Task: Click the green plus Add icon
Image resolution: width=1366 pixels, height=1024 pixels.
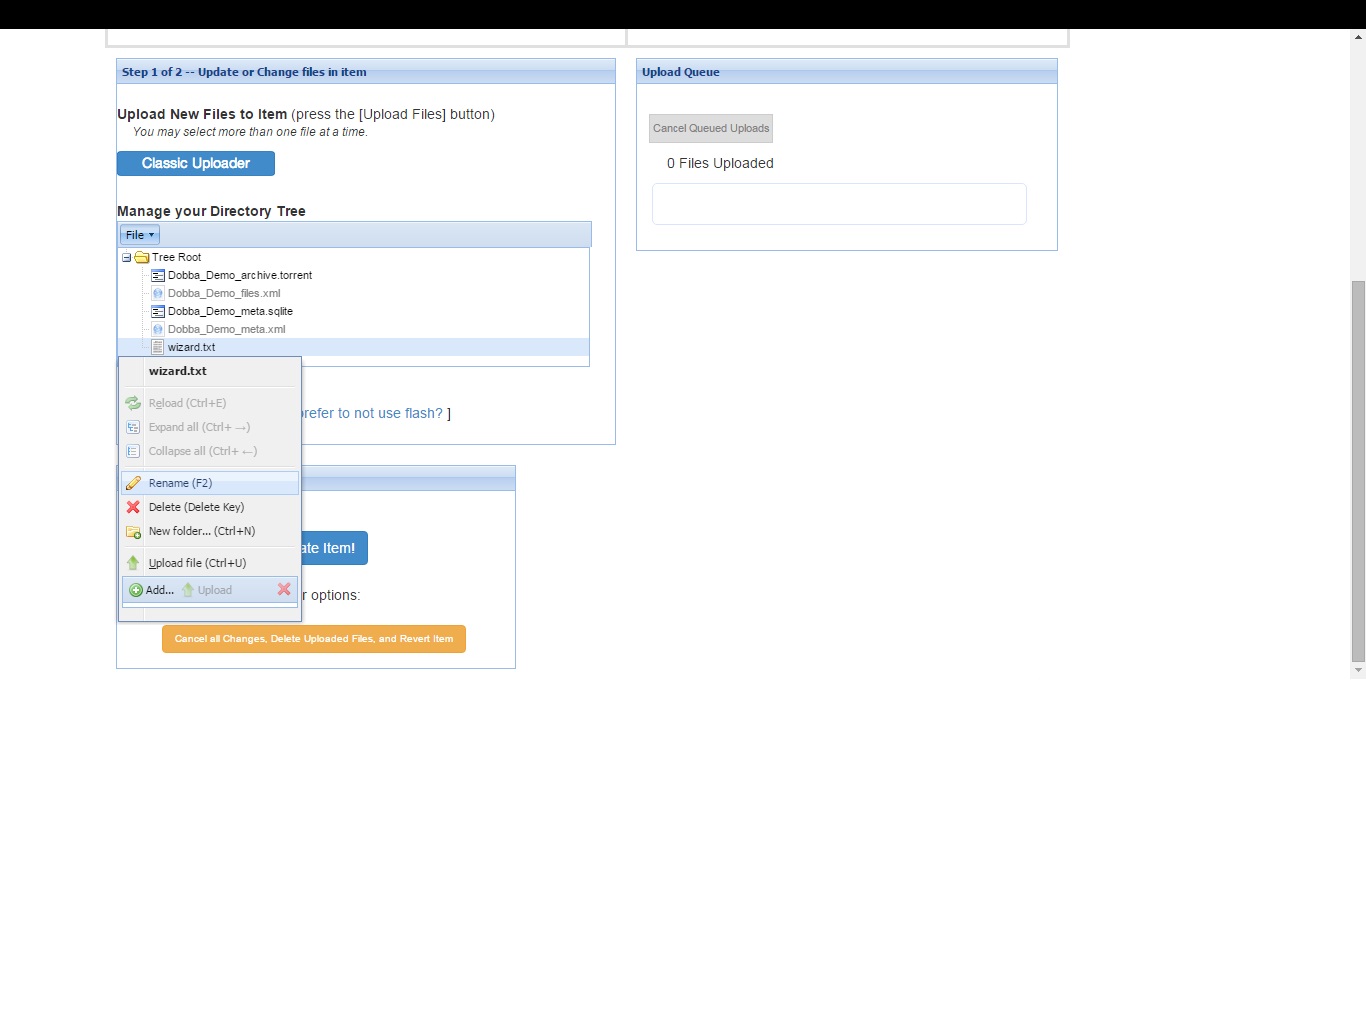Action: pos(136,590)
